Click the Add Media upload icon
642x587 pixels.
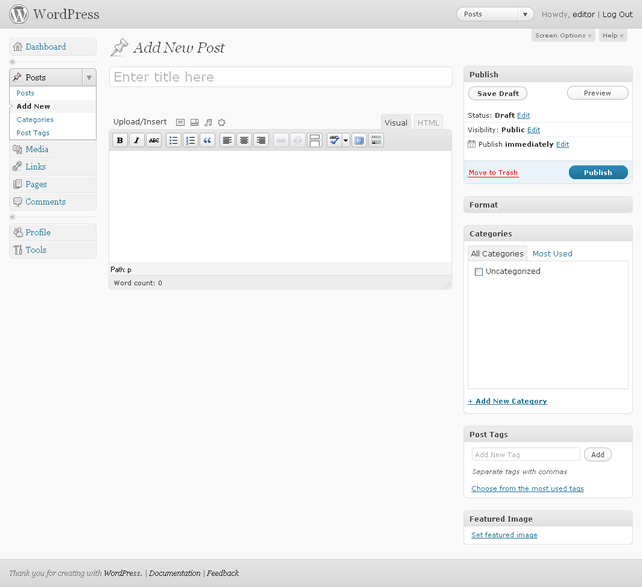[x=222, y=122]
